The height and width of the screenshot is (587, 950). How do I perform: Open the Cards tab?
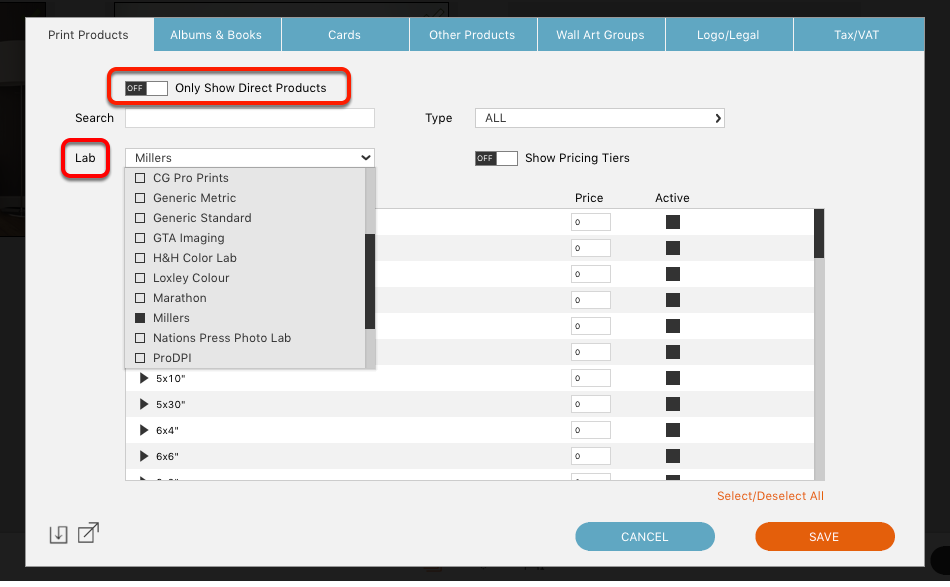(x=345, y=35)
